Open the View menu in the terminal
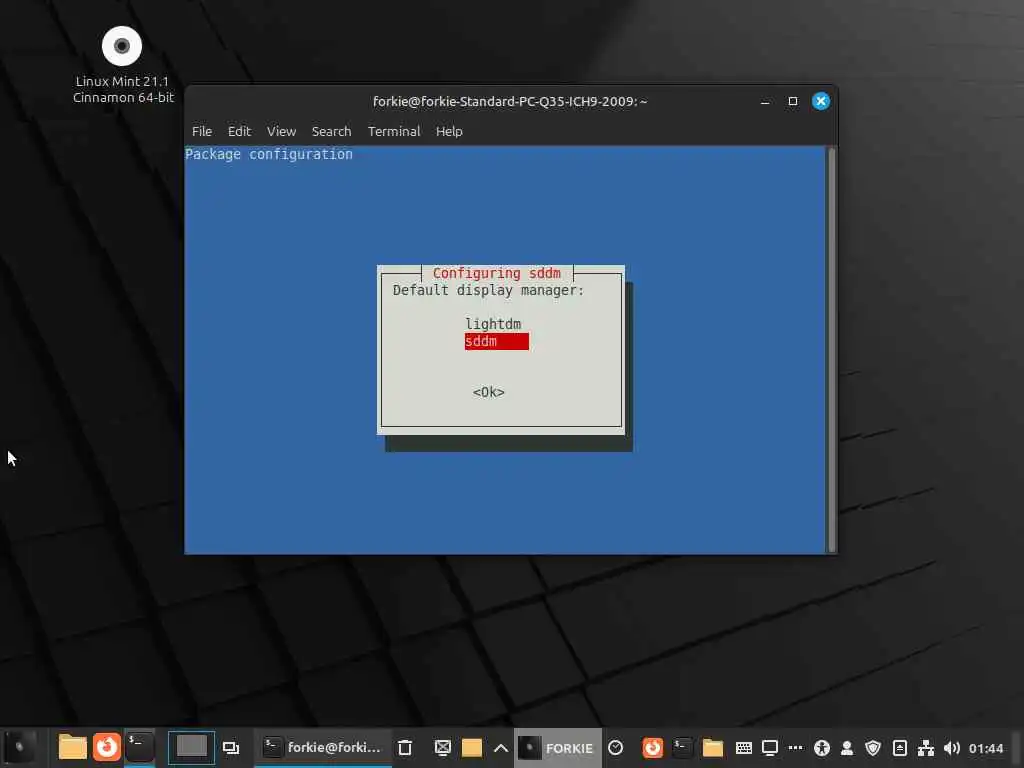This screenshot has width=1024, height=768. [281, 131]
